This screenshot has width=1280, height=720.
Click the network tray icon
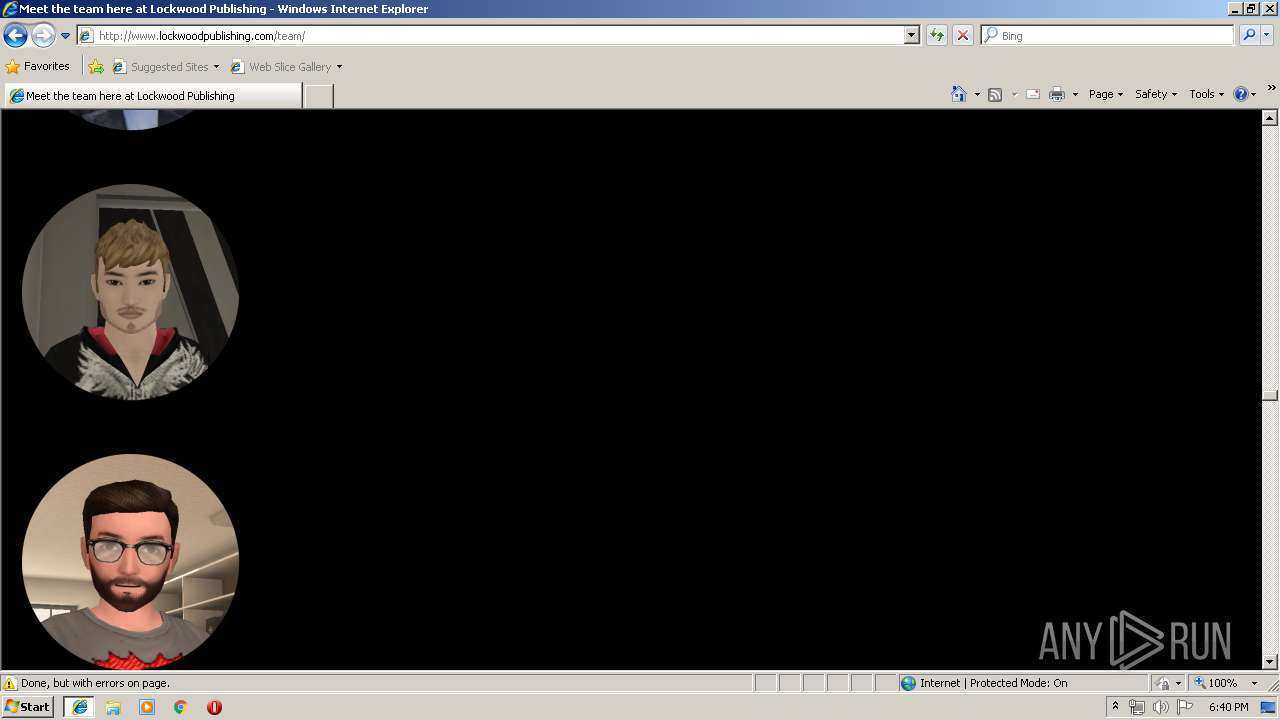pos(1137,707)
